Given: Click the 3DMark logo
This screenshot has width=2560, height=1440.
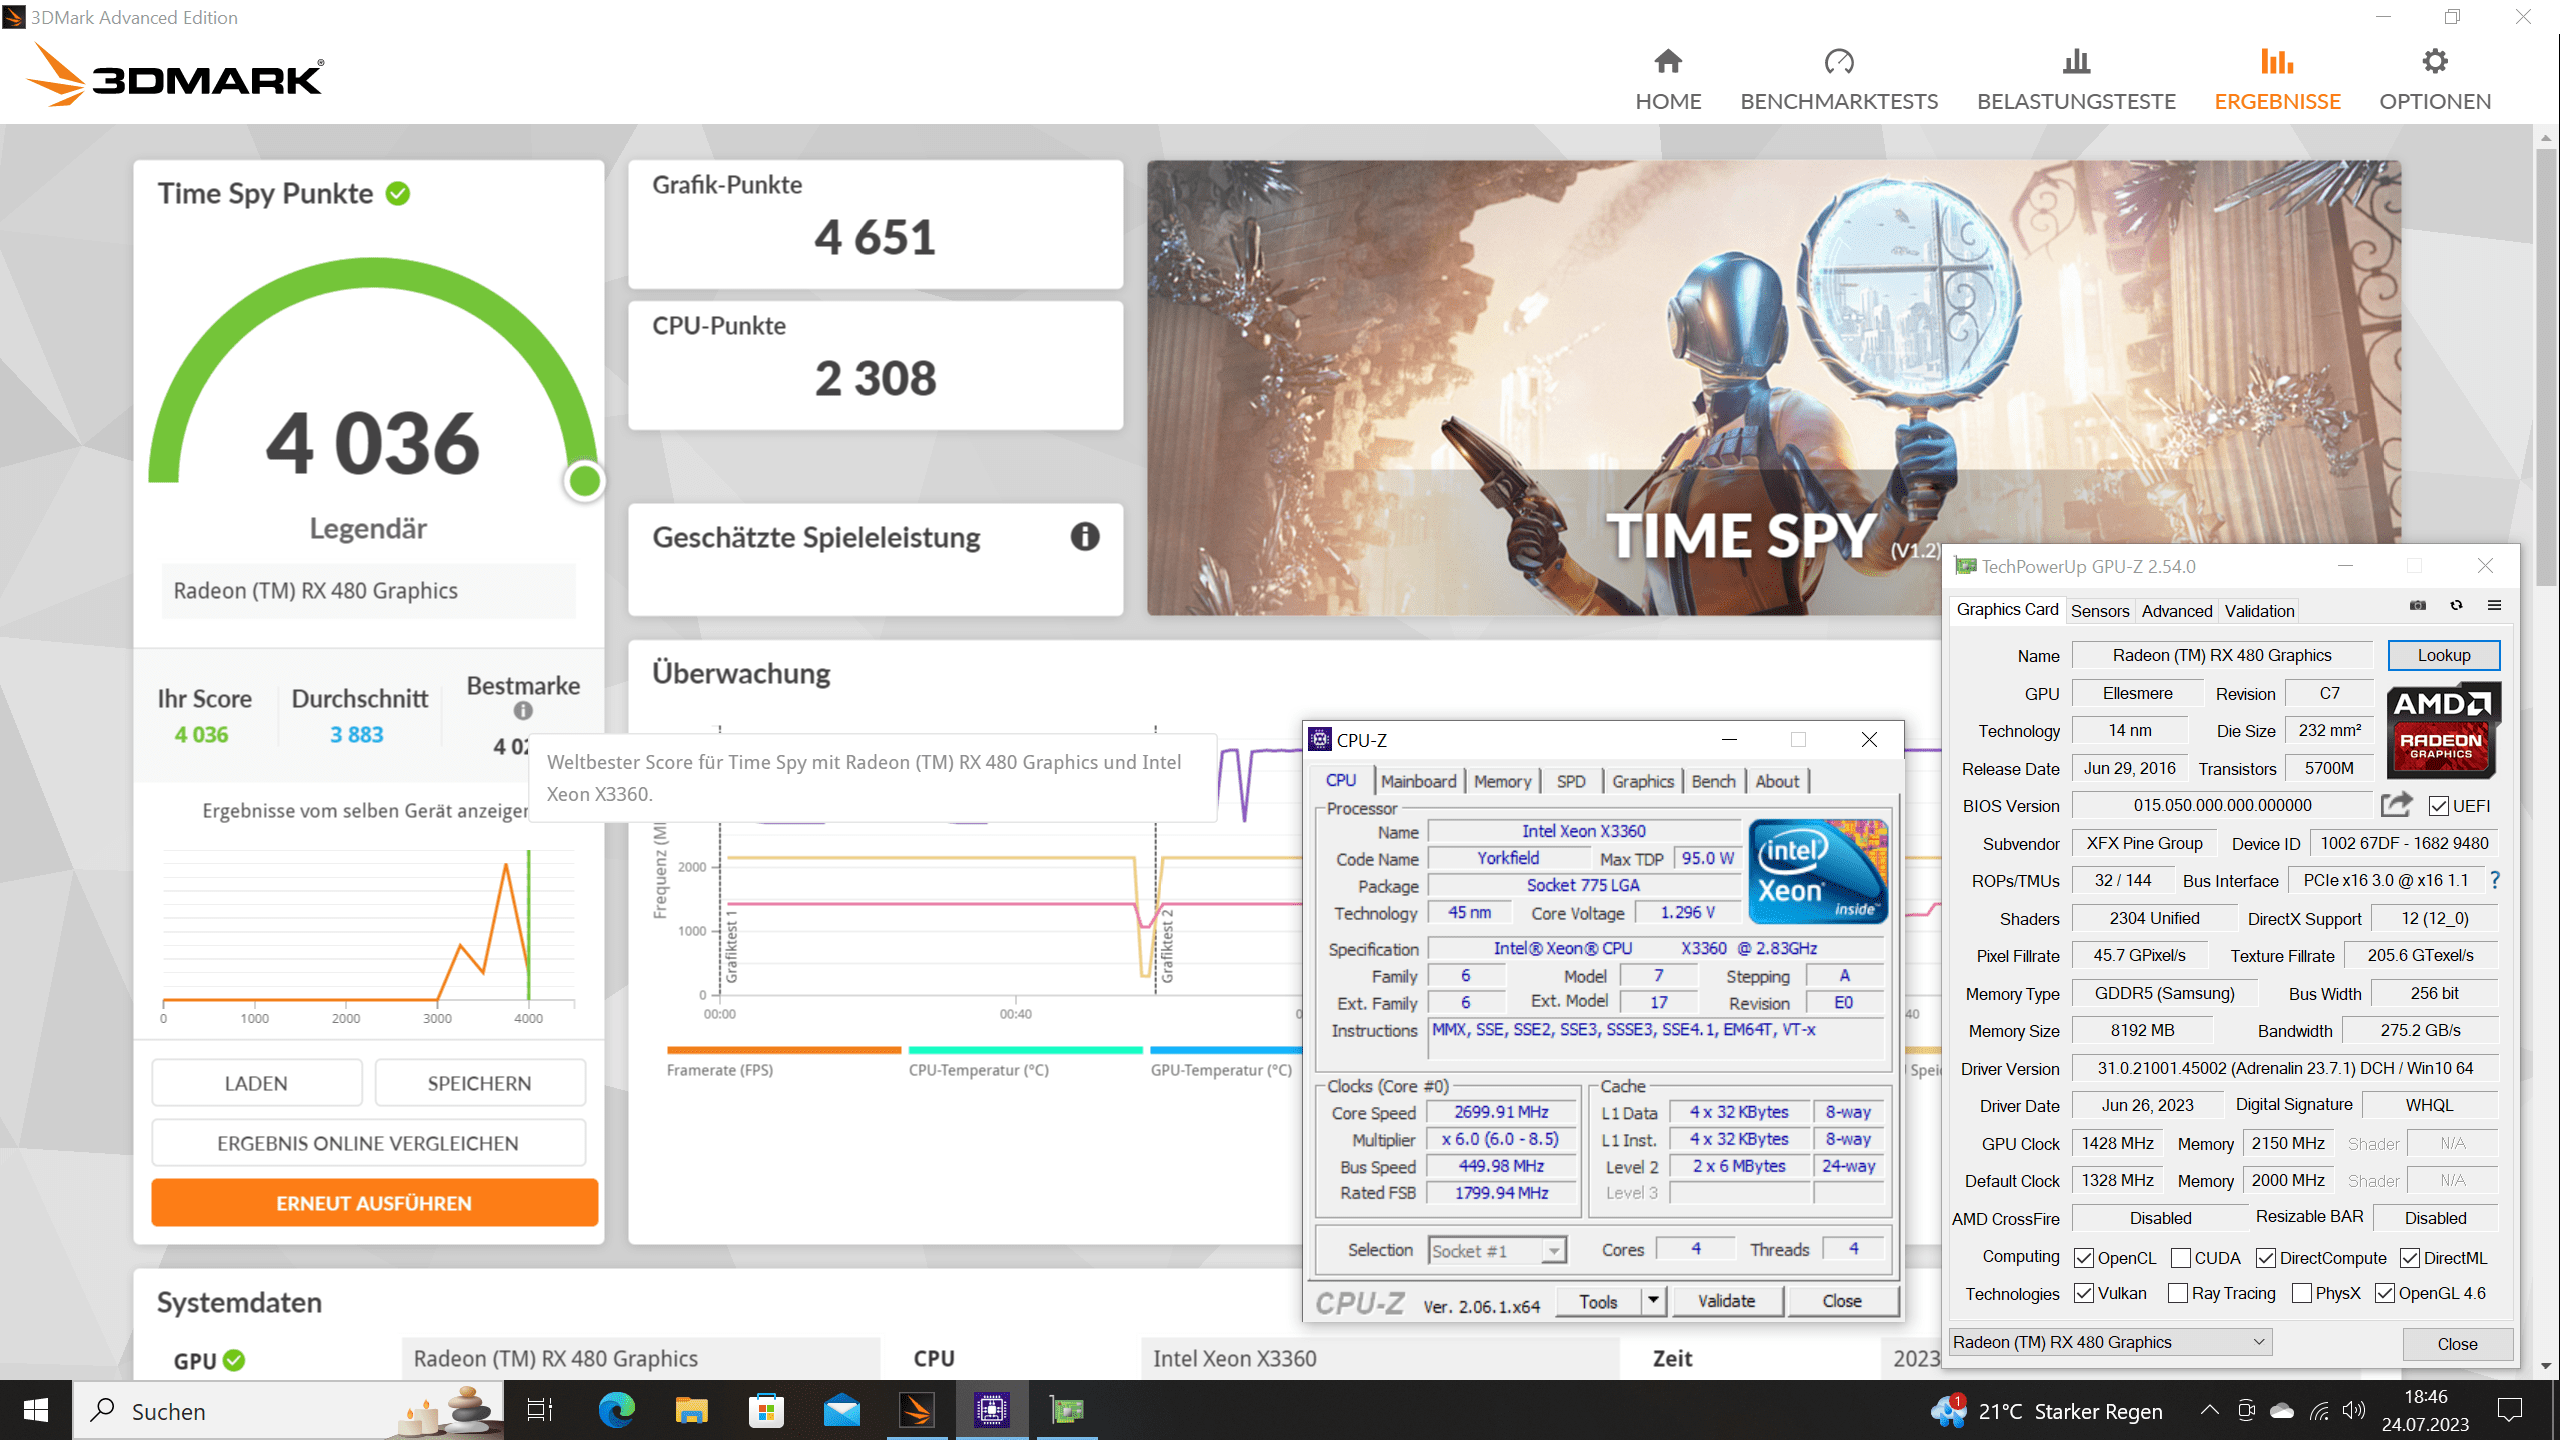Looking at the screenshot, I should point(175,75).
